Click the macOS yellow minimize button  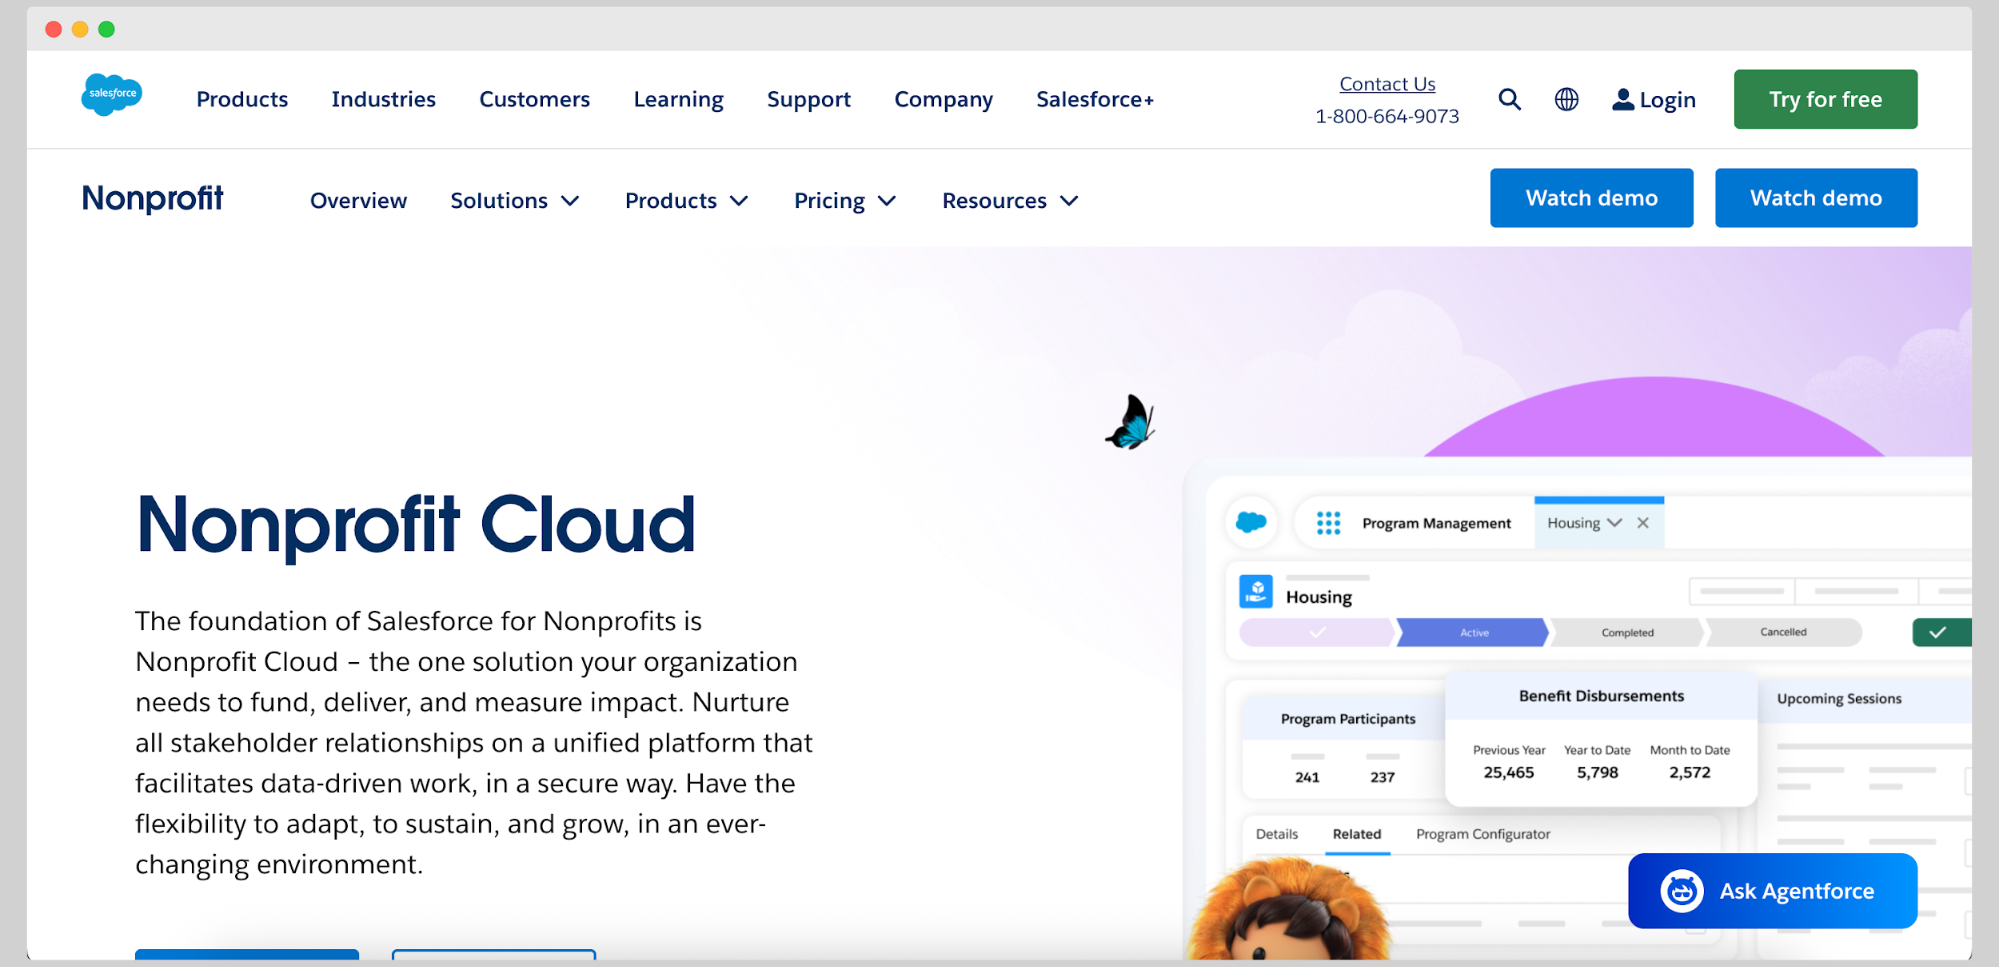(80, 29)
